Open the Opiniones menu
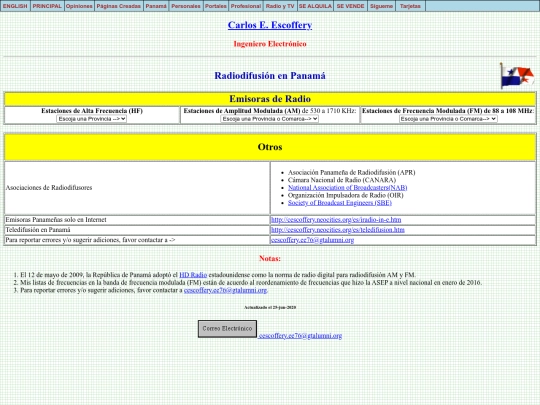The image size is (540, 405). tap(79, 6)
